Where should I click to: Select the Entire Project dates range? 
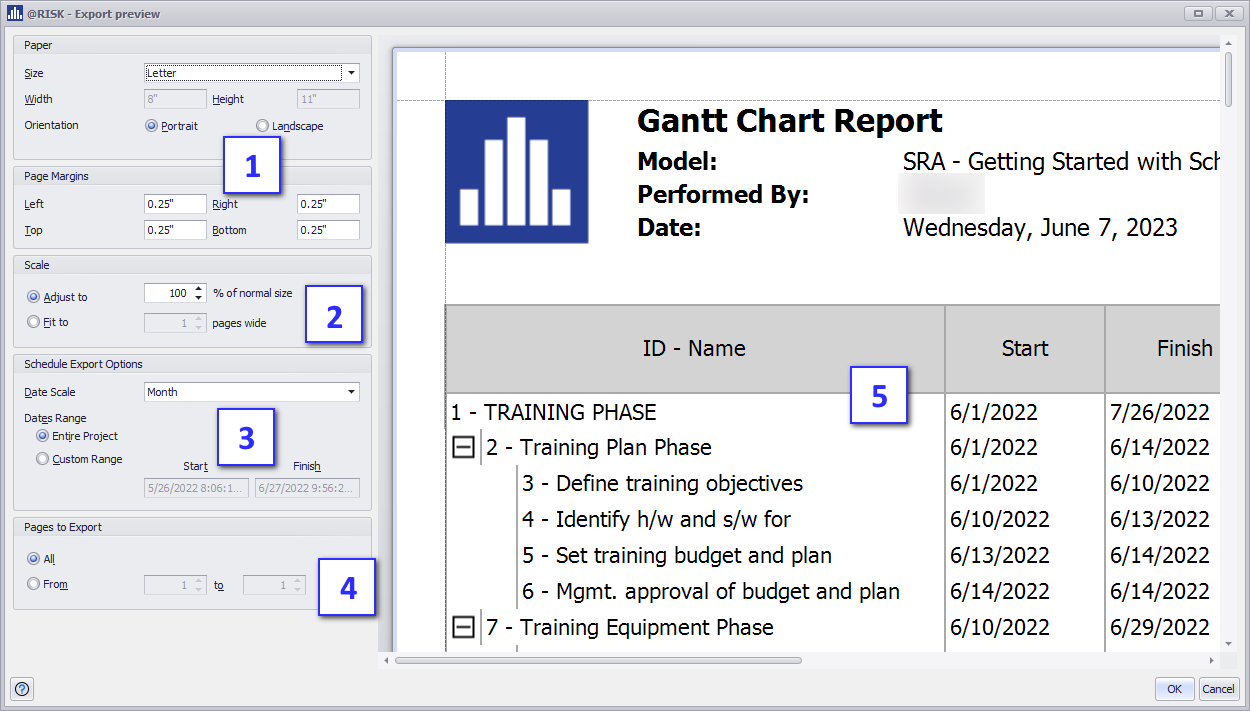click(x=42, y=436)
